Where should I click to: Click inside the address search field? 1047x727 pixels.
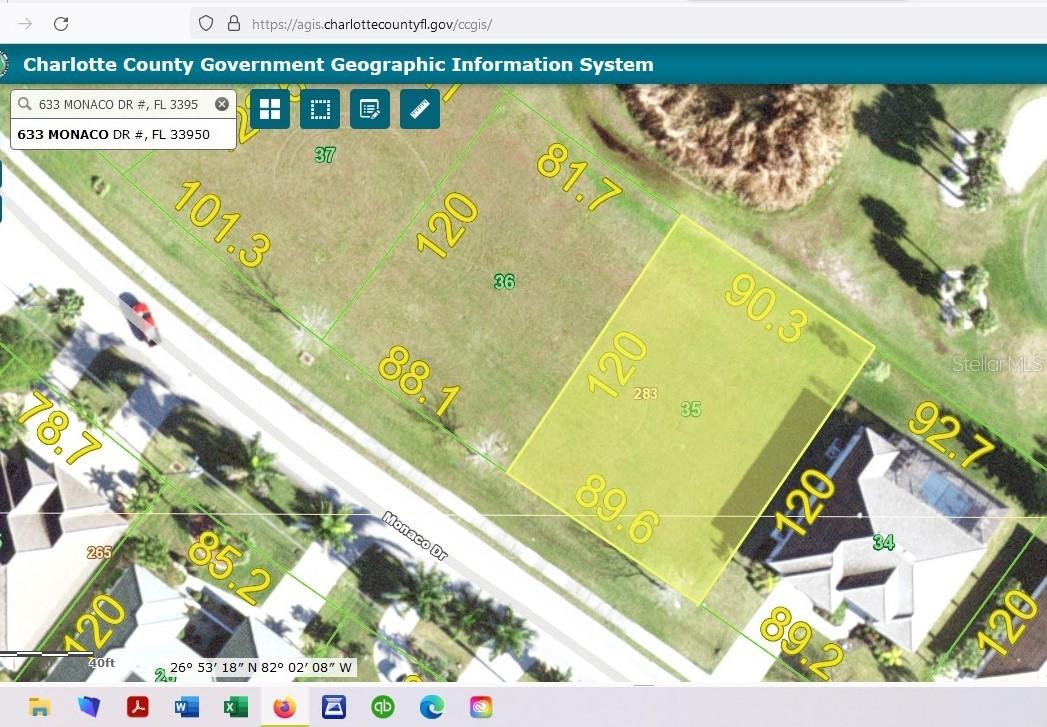click(120, 104)
